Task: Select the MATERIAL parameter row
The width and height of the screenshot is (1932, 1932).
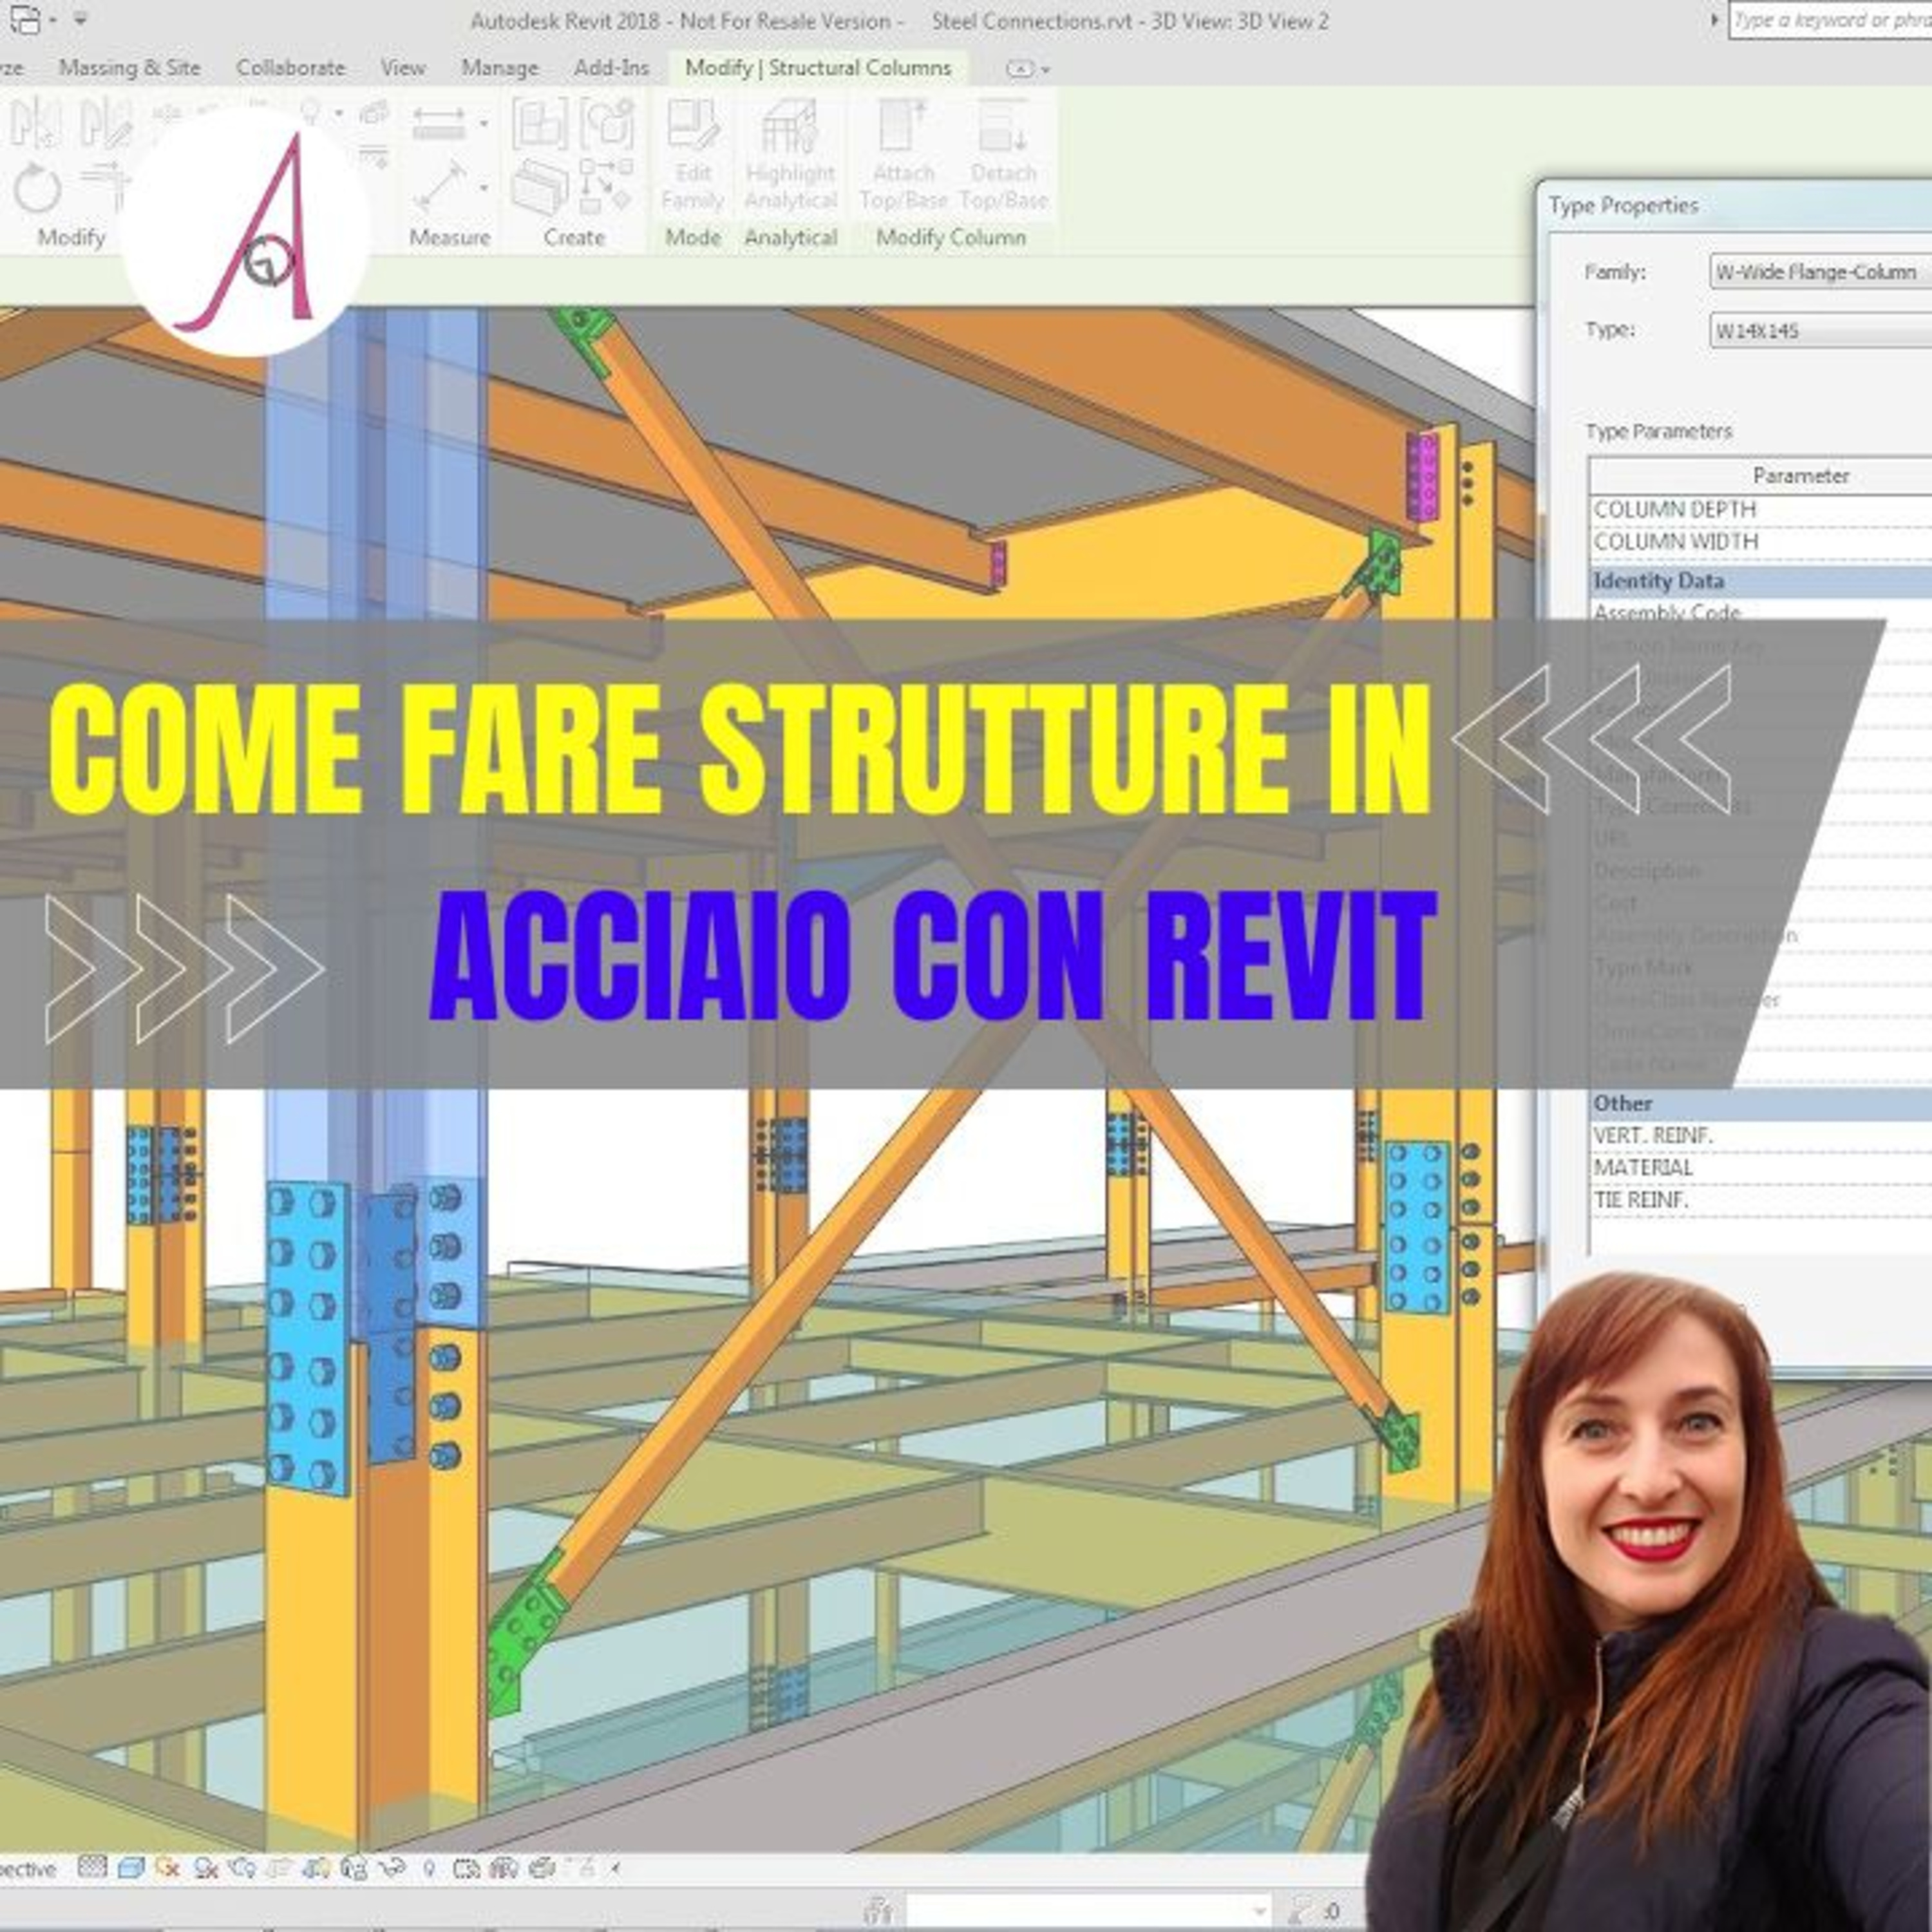Action: (1762, 1168)
